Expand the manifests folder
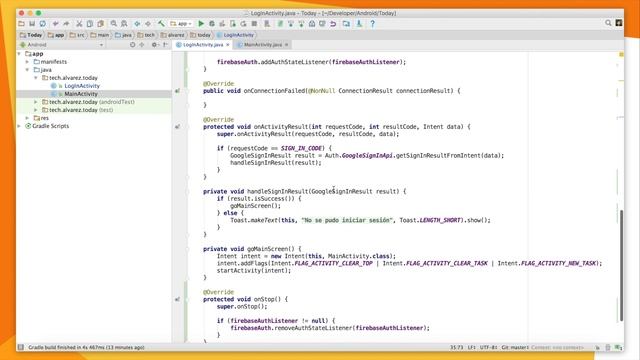The height and width of the screenshot is (360, 640). pyautogui.click(x=27, y=62)
